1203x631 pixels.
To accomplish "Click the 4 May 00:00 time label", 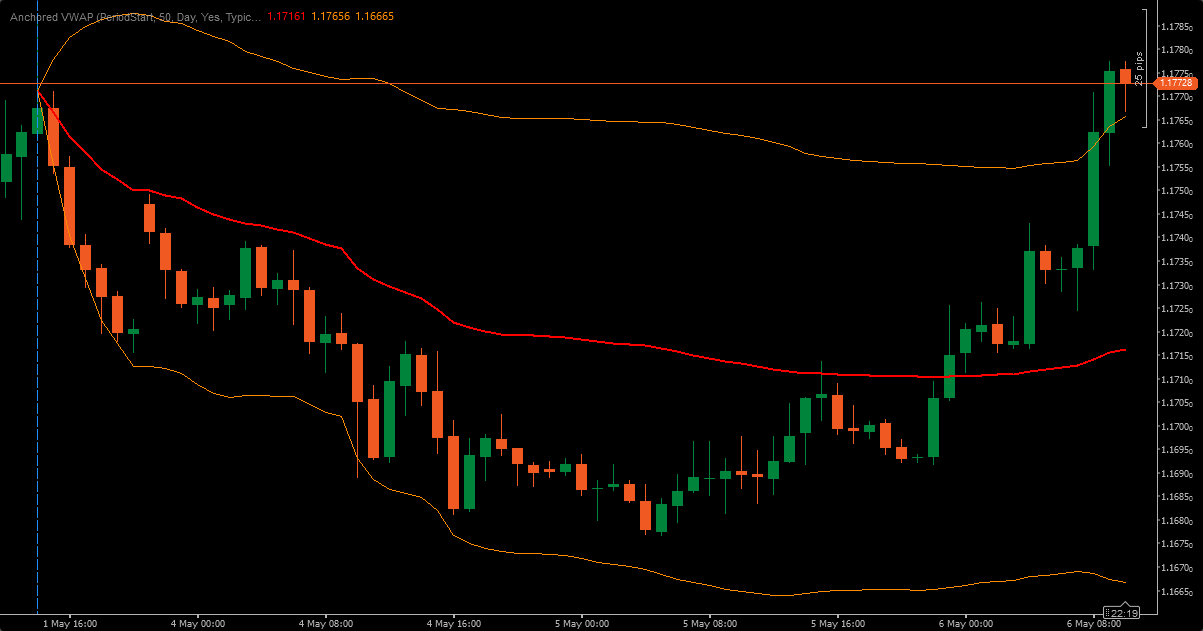I will click(x=198, y=624).
